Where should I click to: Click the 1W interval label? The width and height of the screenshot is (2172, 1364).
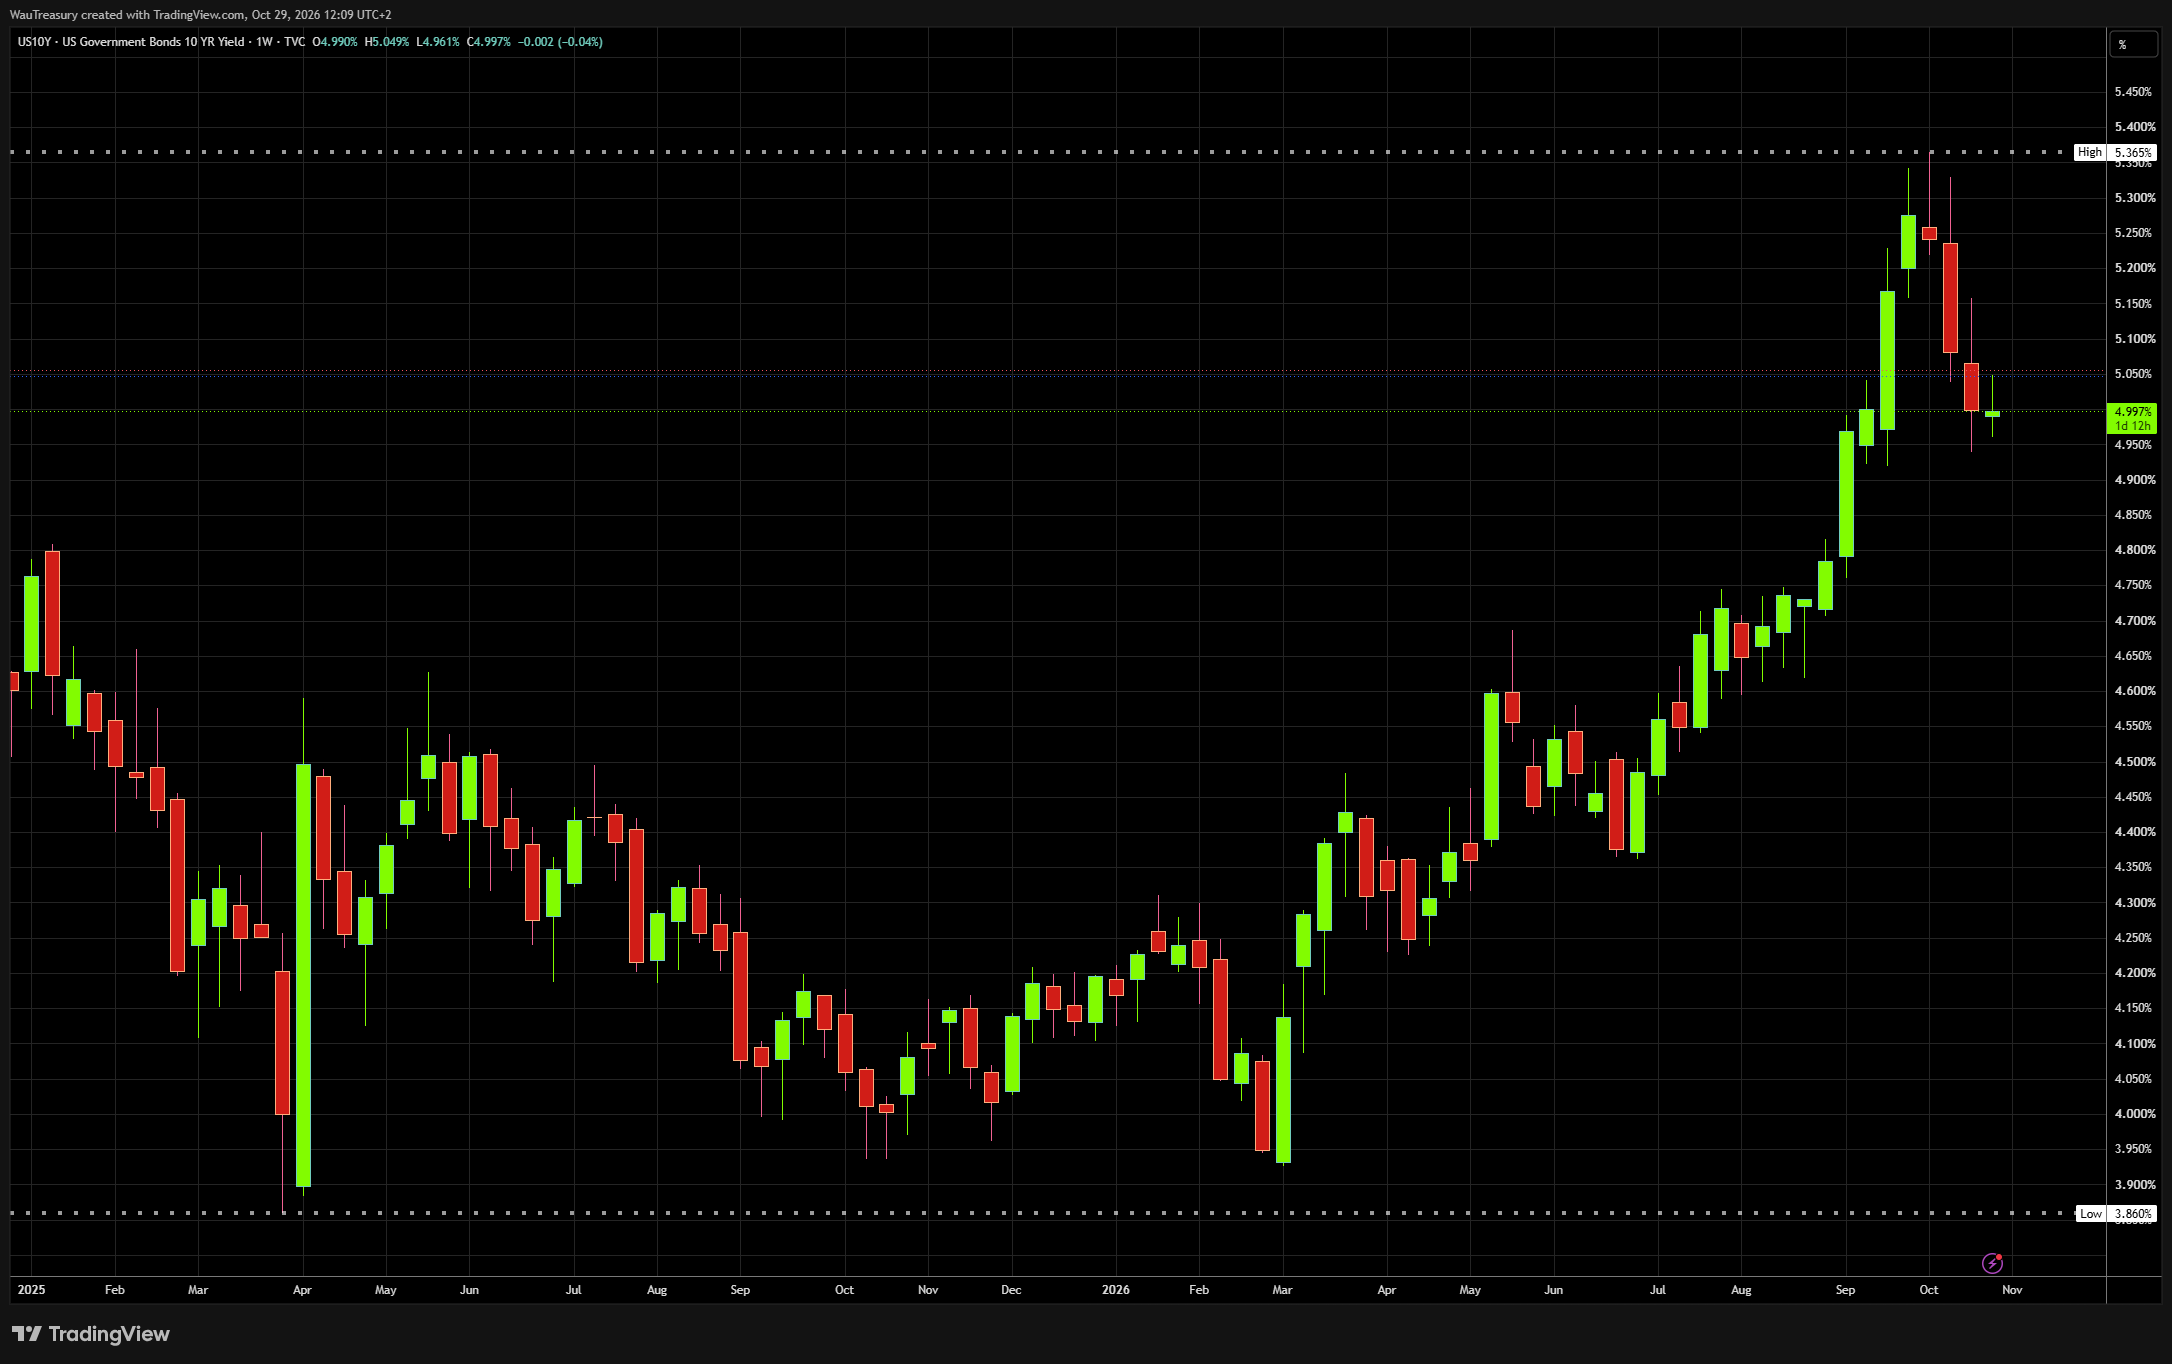(x=264, y=42)
